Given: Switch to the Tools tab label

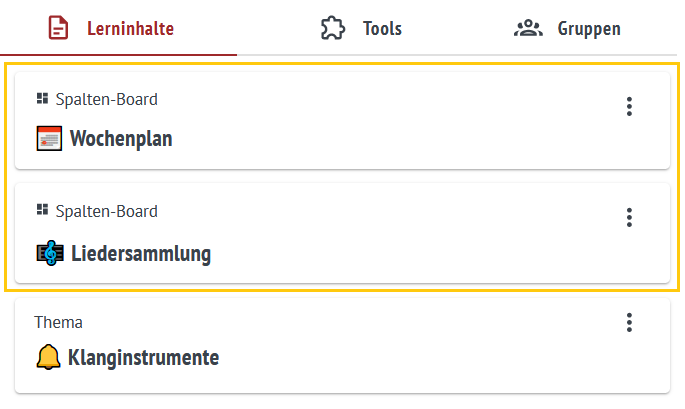Looking at the screenshot, I should pos(382,28).
